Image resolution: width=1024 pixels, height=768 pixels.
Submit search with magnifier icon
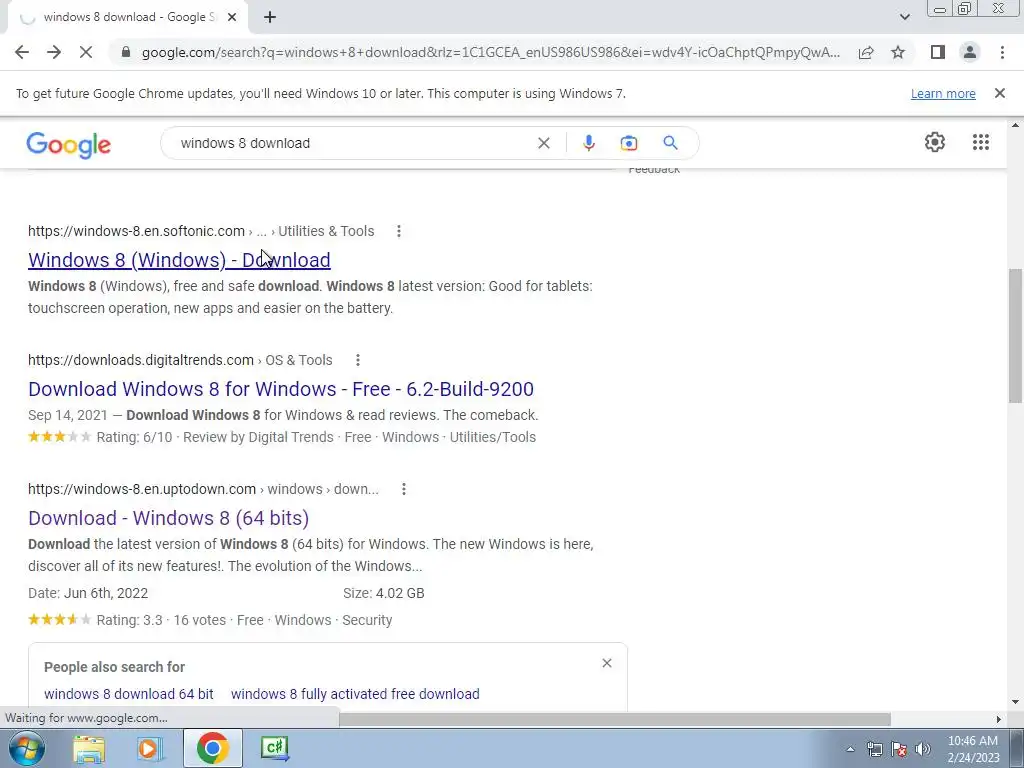pyautogui.click(x=670, y=143)
